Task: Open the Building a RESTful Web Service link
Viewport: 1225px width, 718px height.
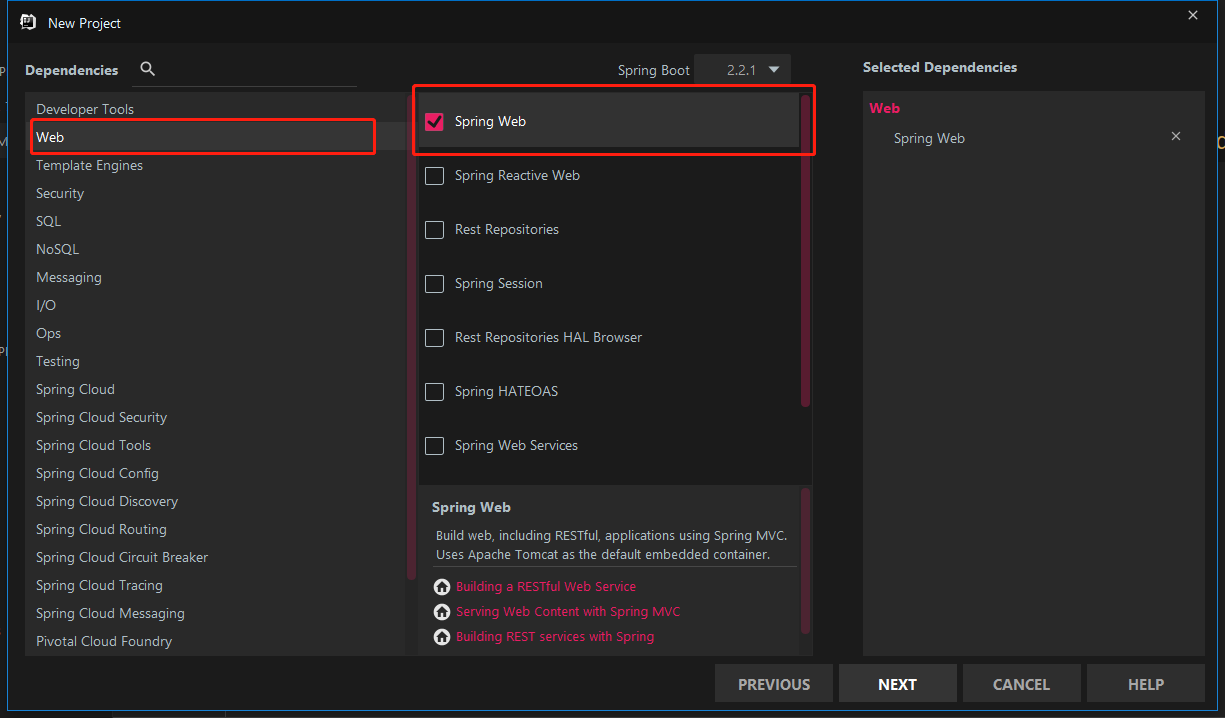Action: tap(545, 587)
